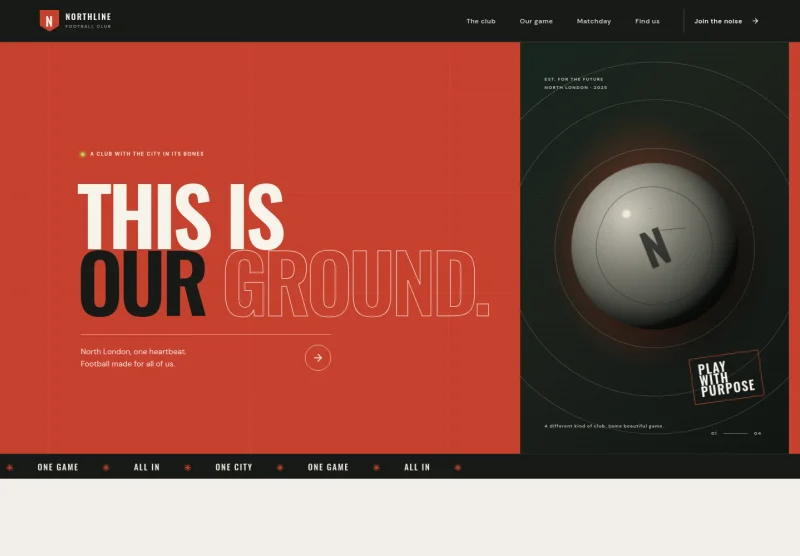Click Join the noise button
This screenshot has width=800, height=556.
coord(726,21)
